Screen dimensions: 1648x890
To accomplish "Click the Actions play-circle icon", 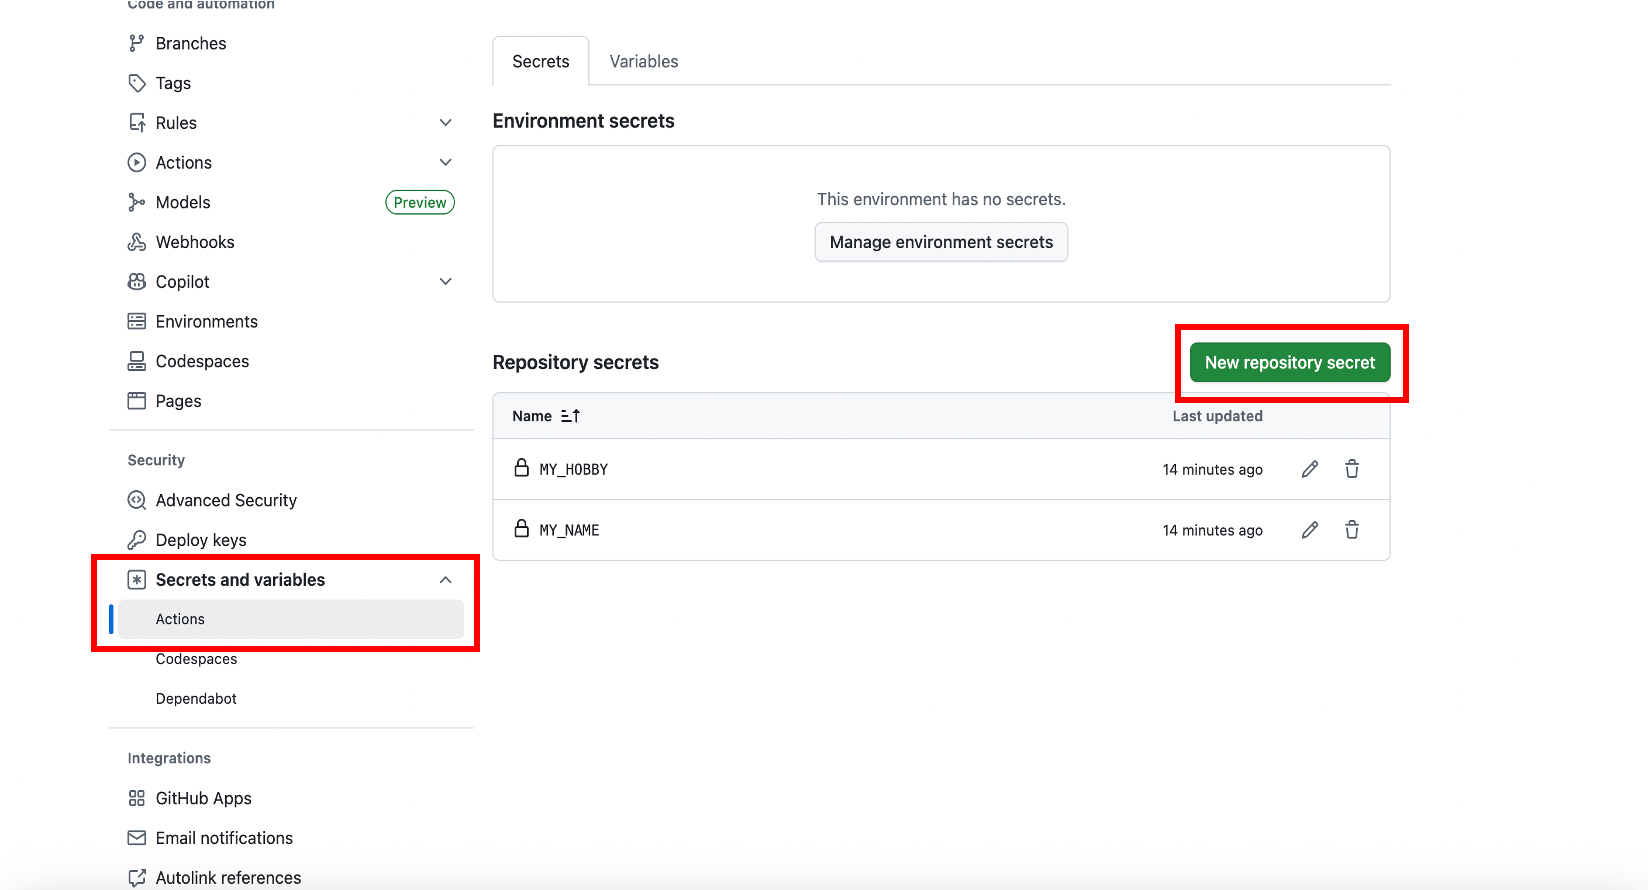I will tap(137, 162).
